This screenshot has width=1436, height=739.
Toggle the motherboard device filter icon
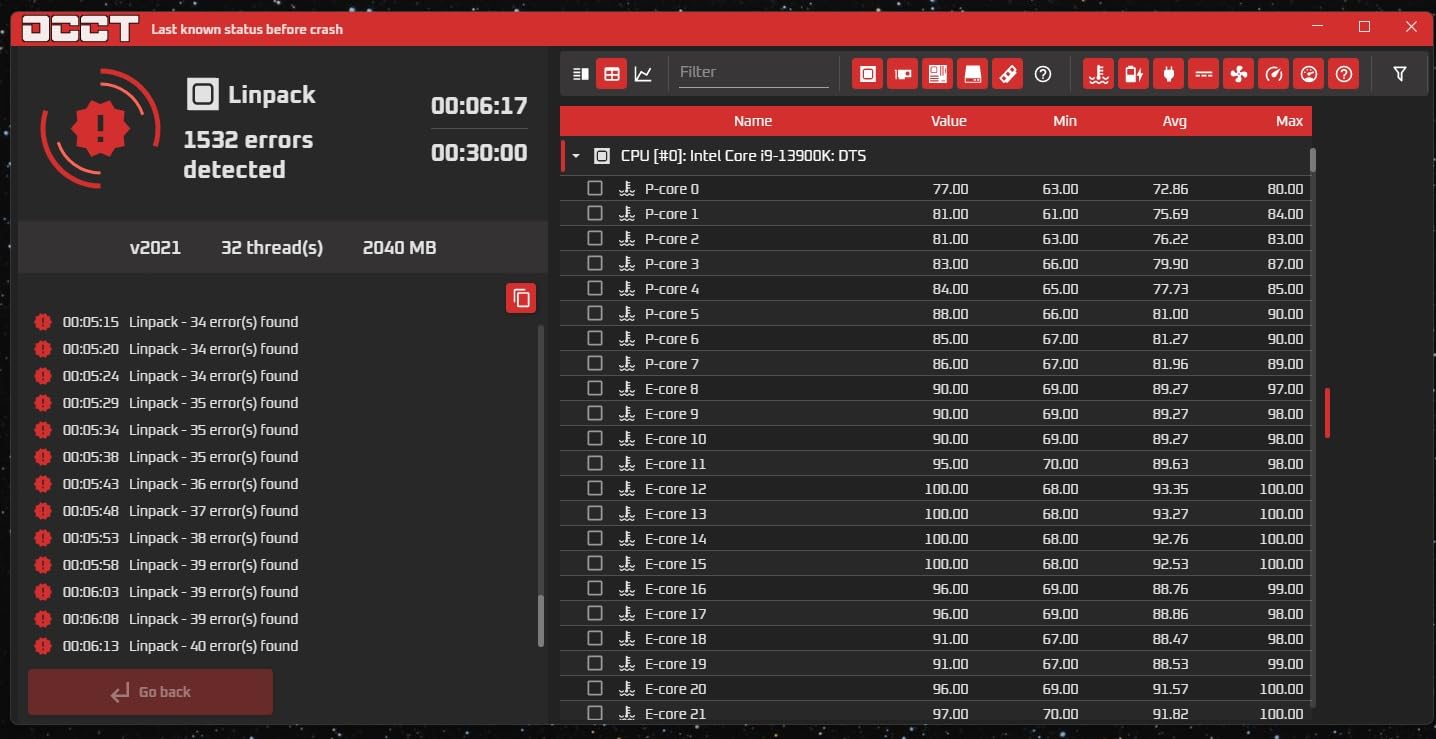pyautogui.click(x=937, y=74)
